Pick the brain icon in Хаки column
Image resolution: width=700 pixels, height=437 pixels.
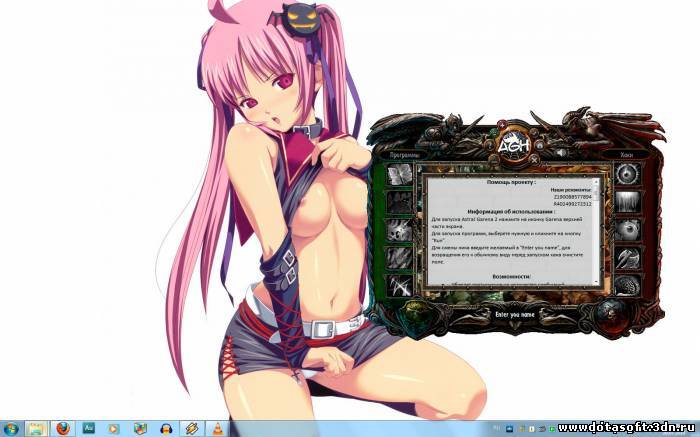(x=628, y=286)
